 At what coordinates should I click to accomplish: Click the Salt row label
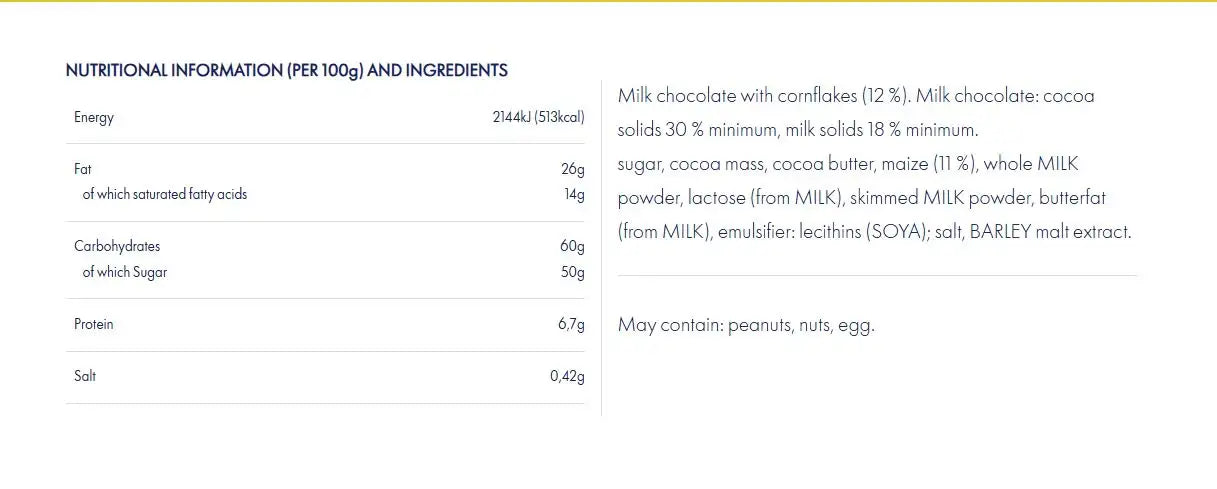click(85, 377)
